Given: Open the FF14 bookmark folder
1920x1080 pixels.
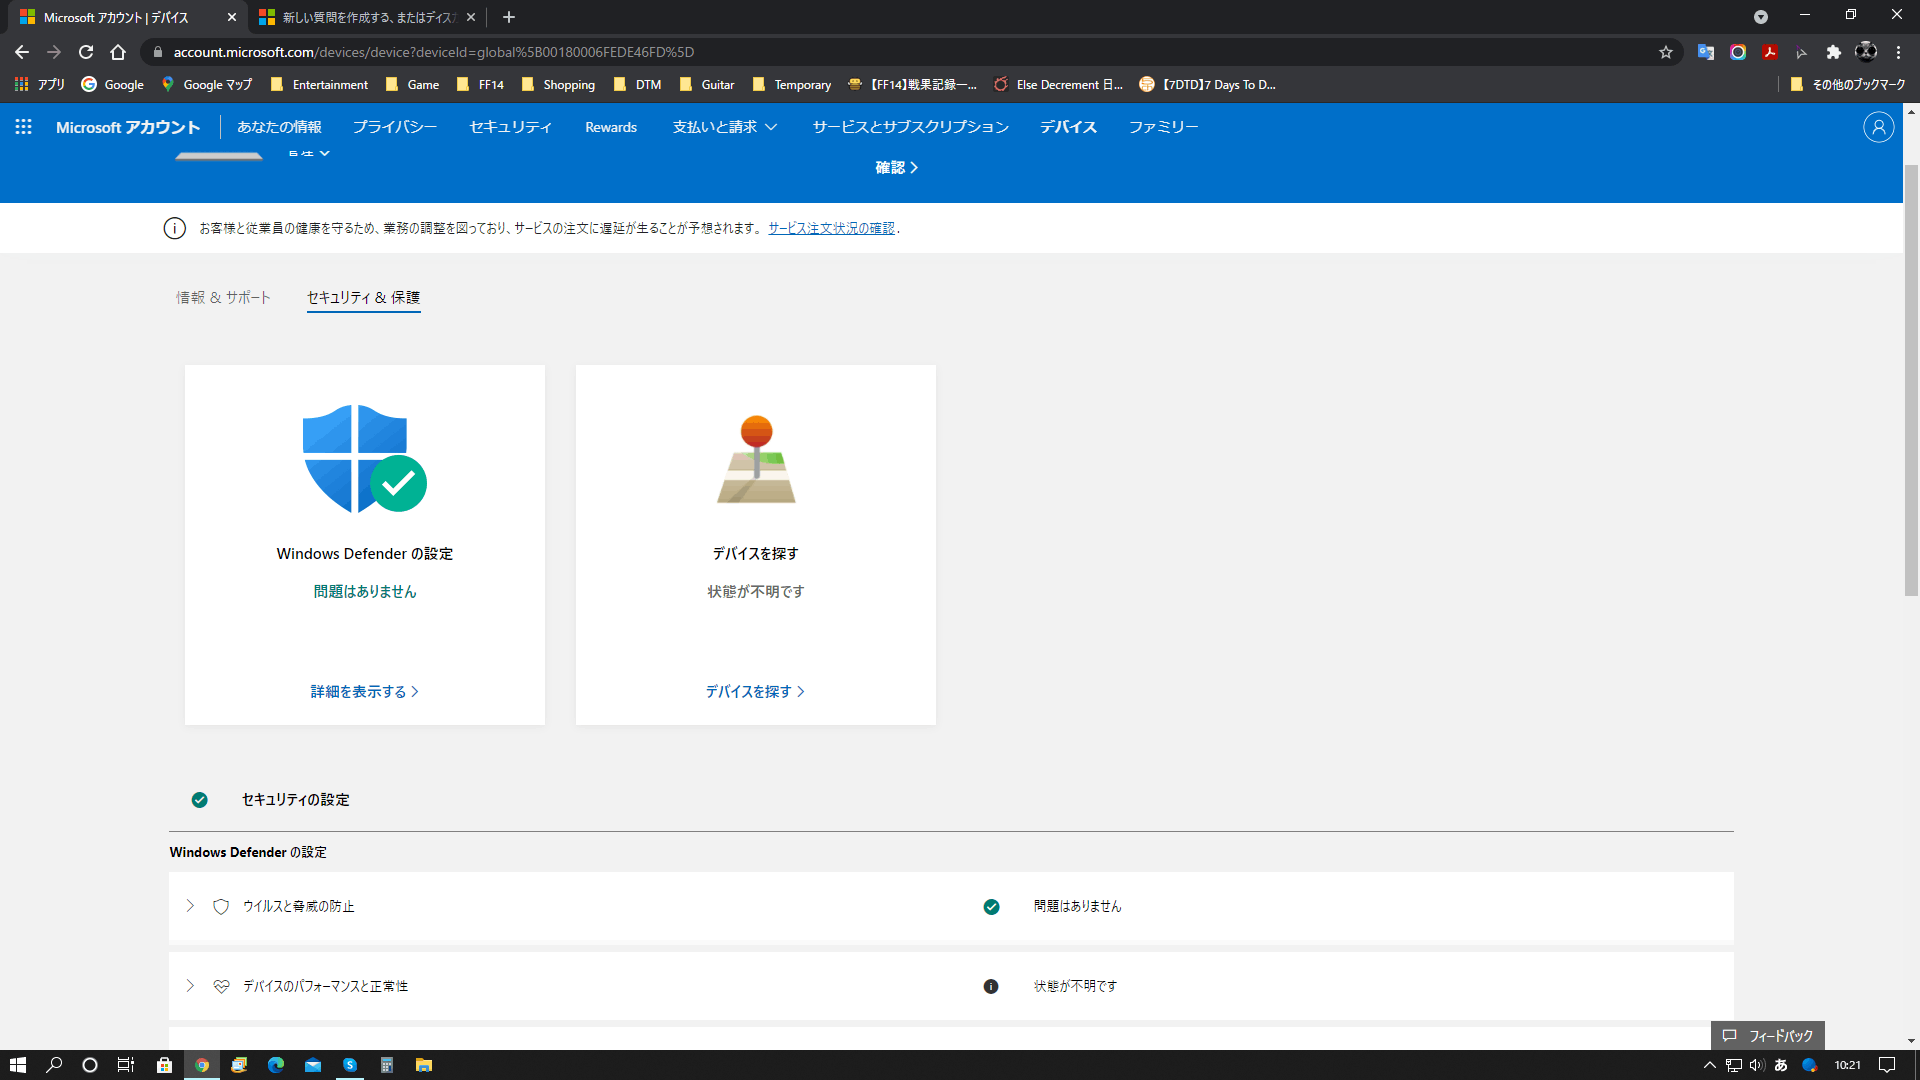Looking at the screenshot, I should [x=480, y=85].
